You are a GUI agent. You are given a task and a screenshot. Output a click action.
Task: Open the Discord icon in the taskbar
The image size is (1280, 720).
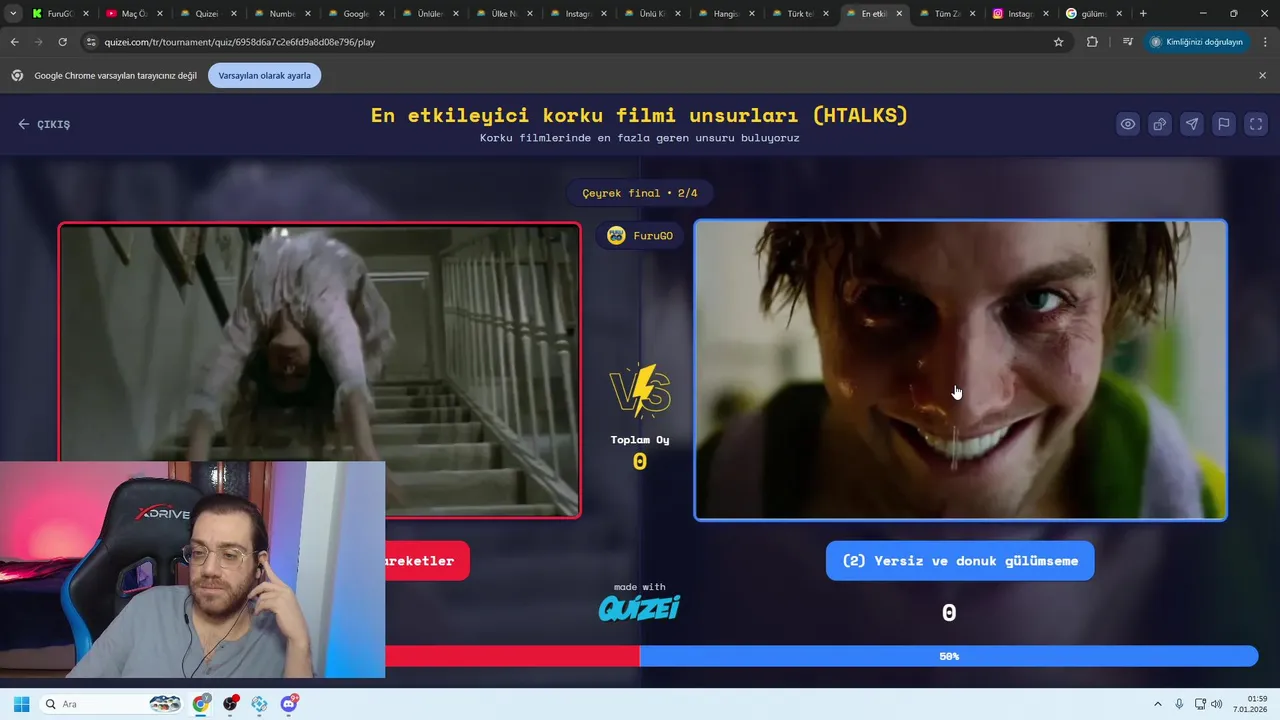pos(289,704)
